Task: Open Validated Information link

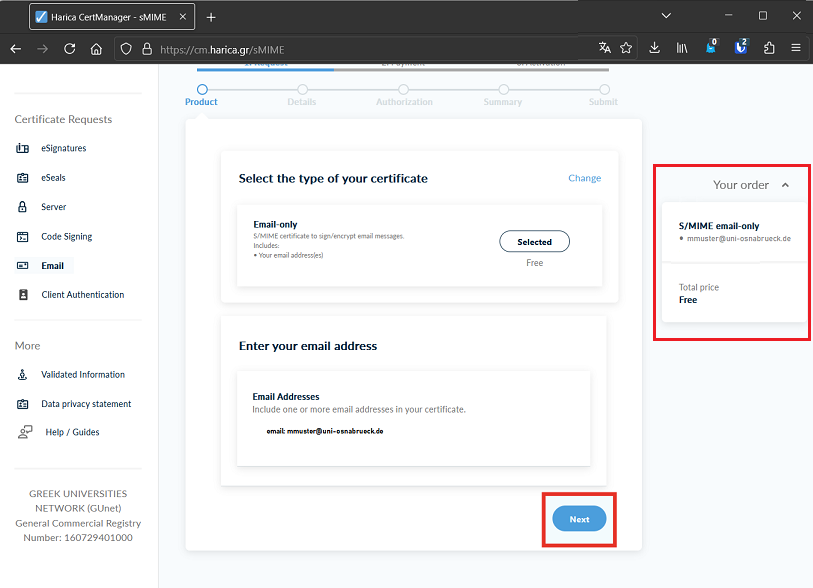Action: 83,374
